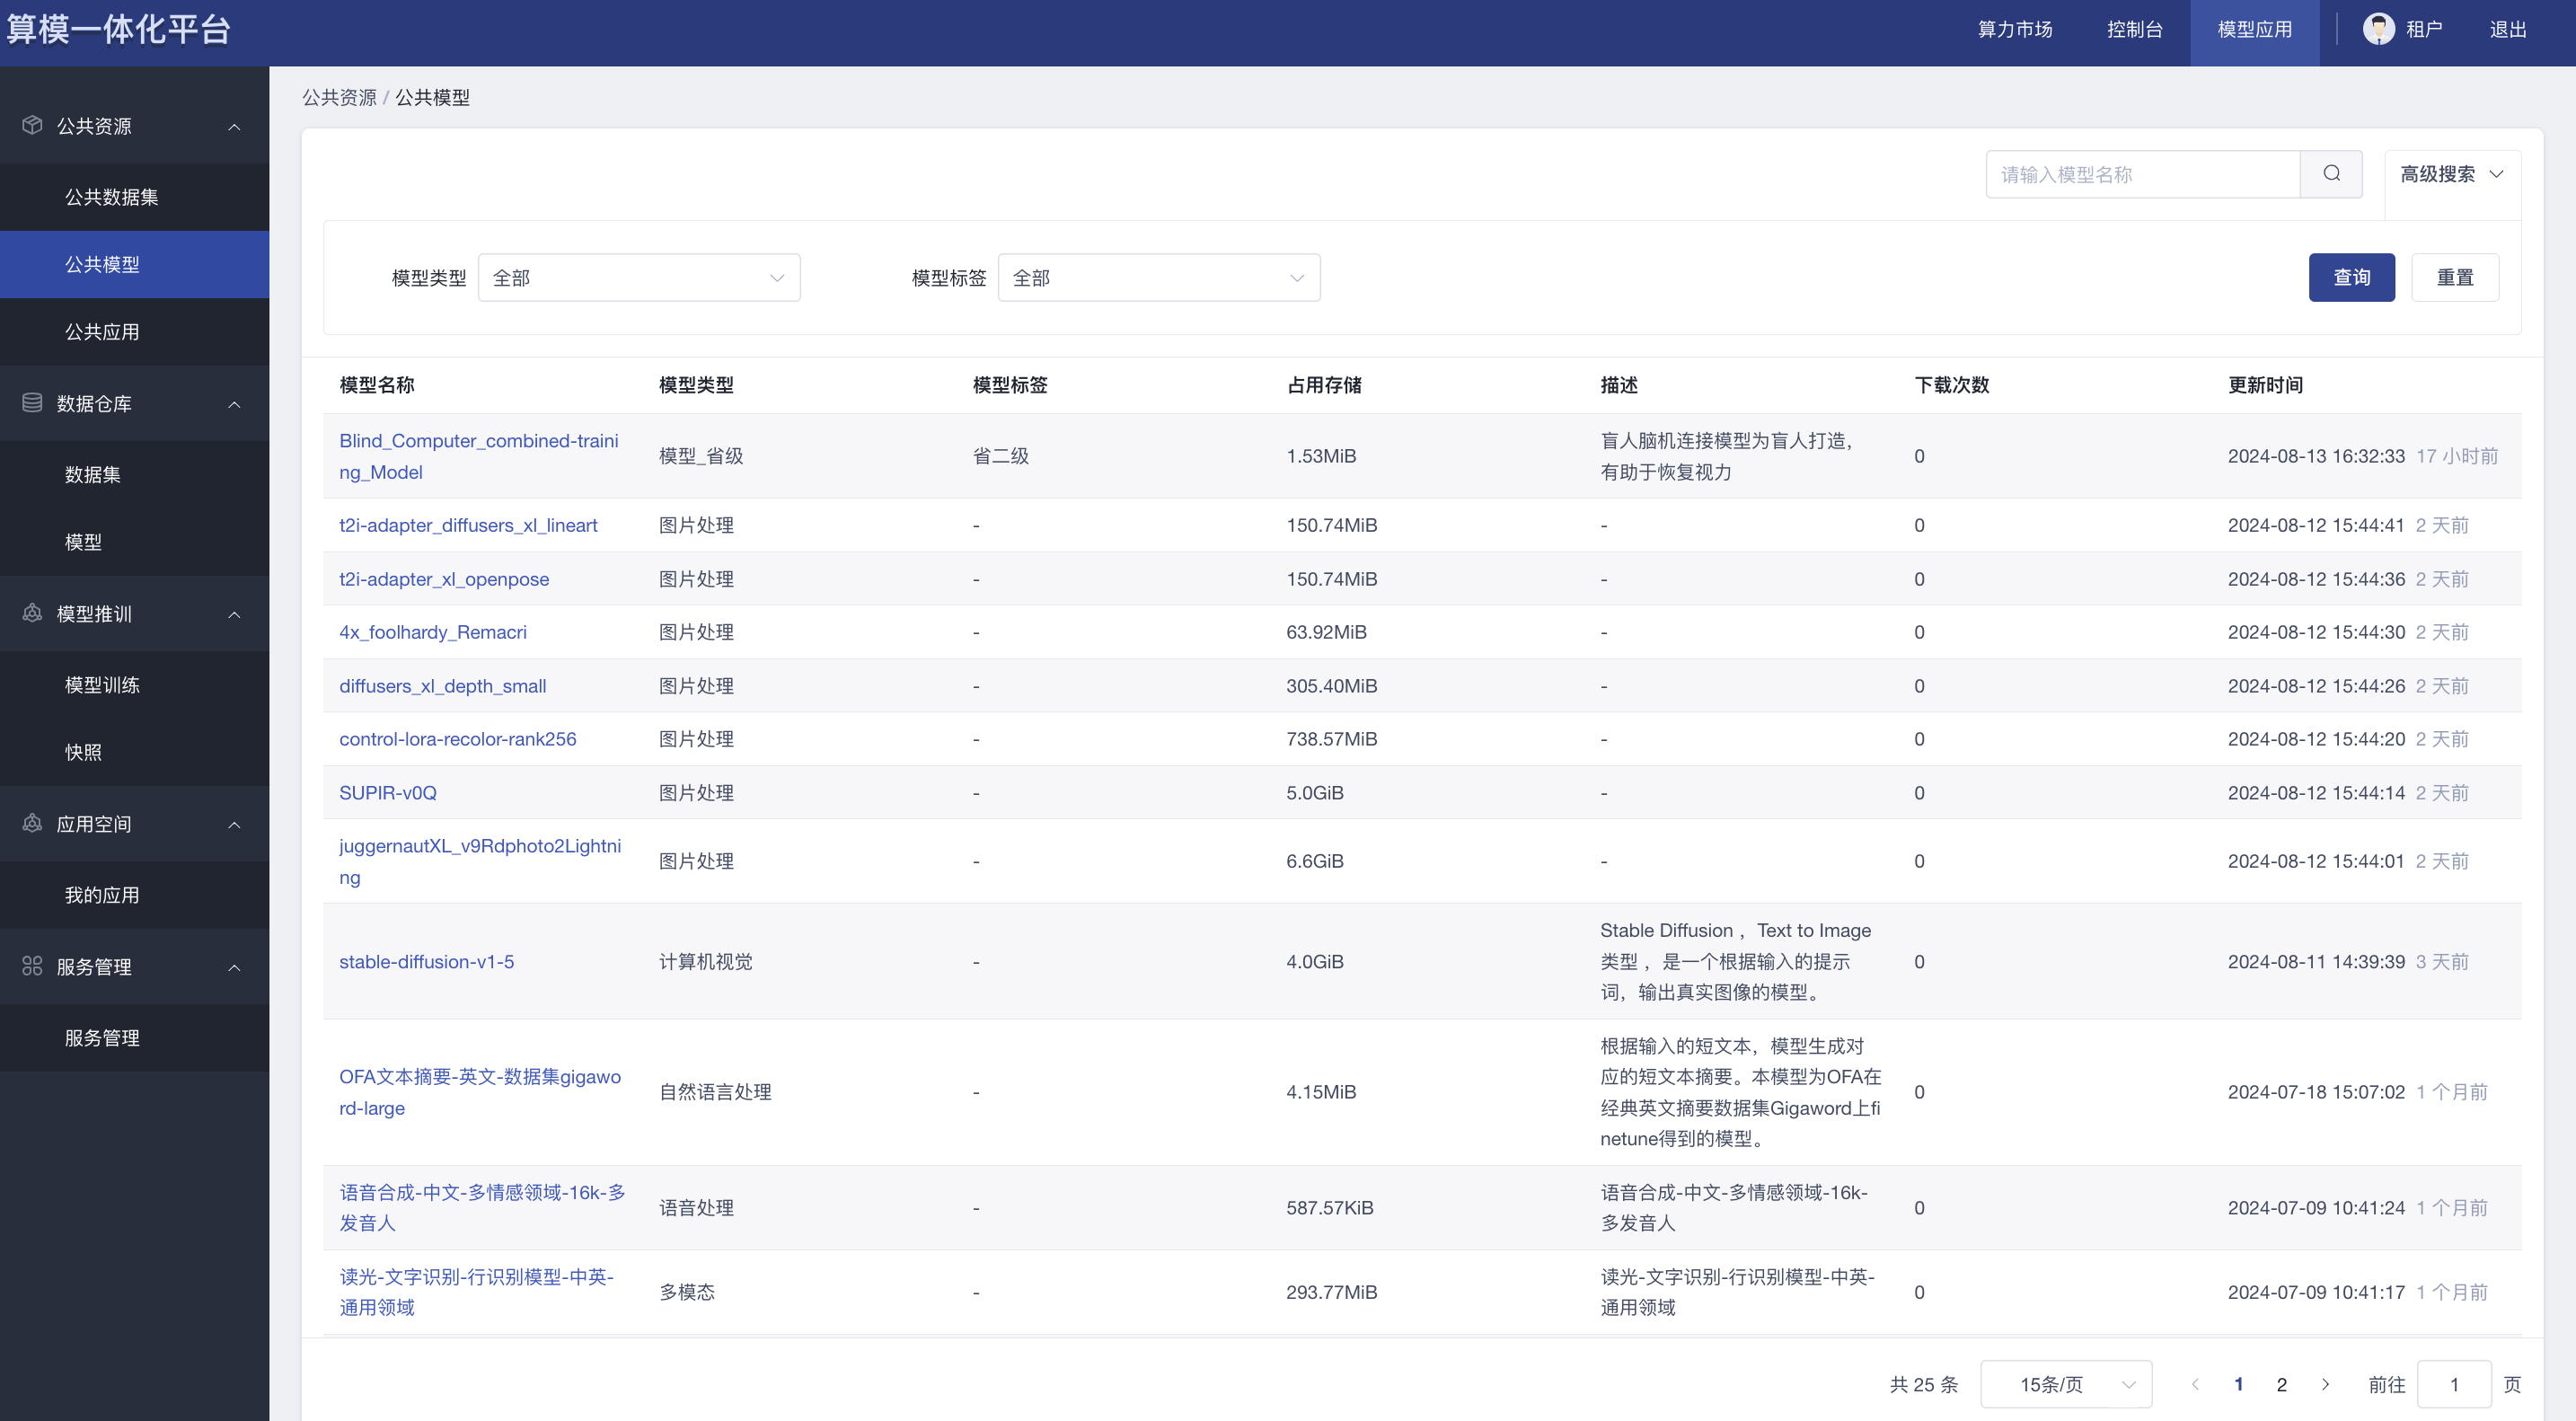Viewport: 2576px width, 1421px height.
Task: Open the stable-diffusion-v1-5 model link
Action: click(x=426, y=961)
